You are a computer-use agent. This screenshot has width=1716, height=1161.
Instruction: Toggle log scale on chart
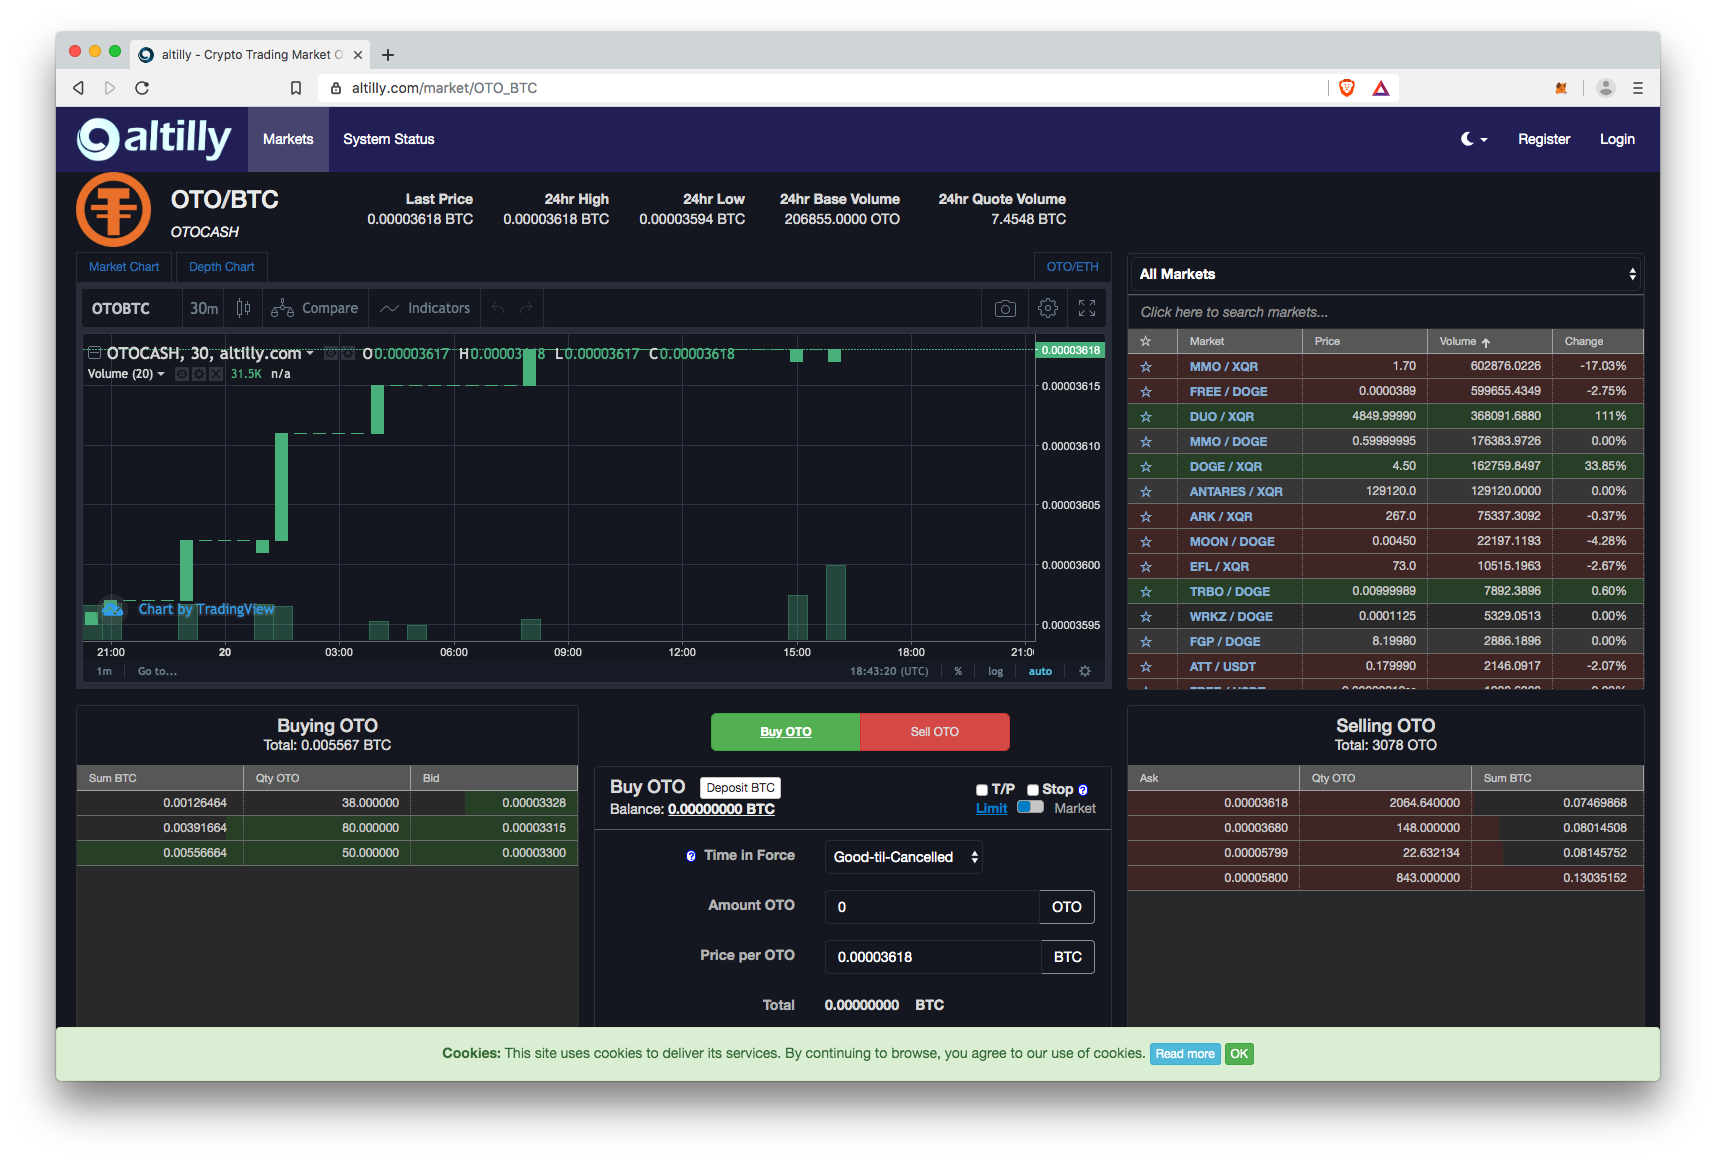point(995,671)
